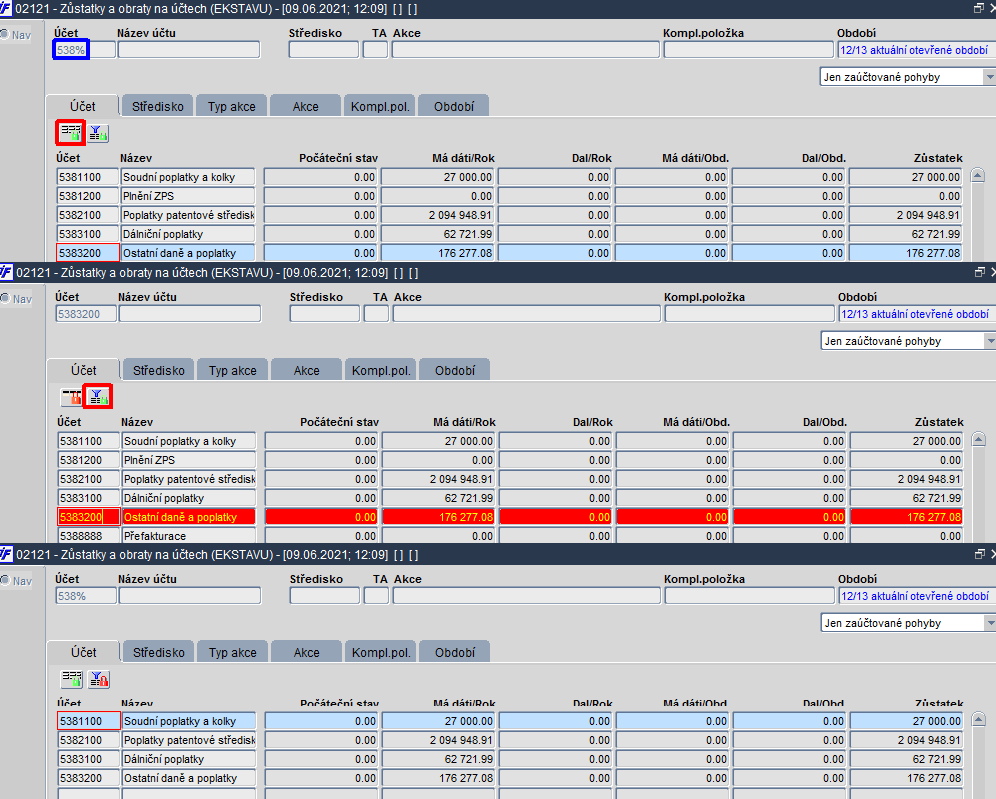Click the filter icon with red mark in bottom window
This screenshot has height=799, width=996.
pyautogui.click(x=99, y=679)
